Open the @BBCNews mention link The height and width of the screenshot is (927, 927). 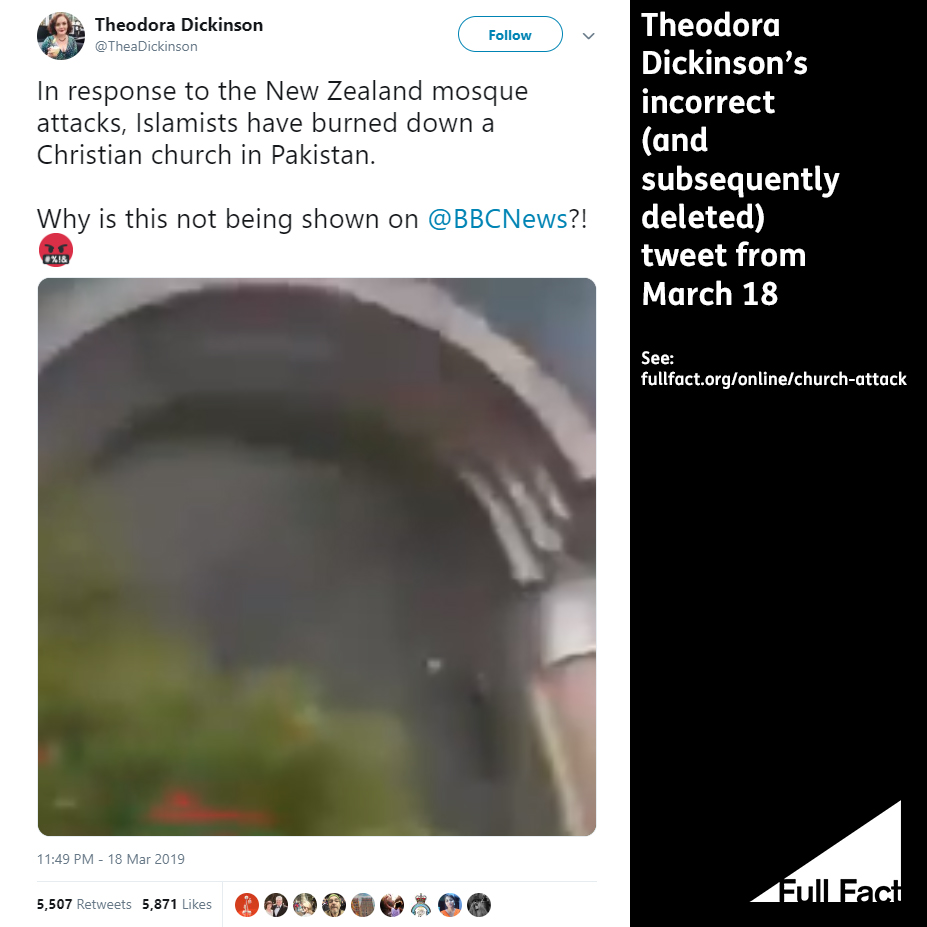[x=497, y=219]
